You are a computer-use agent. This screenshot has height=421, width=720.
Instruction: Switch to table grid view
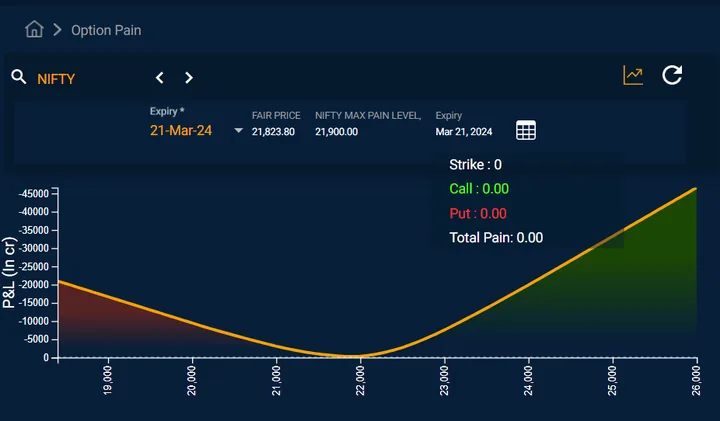point(526,130)
